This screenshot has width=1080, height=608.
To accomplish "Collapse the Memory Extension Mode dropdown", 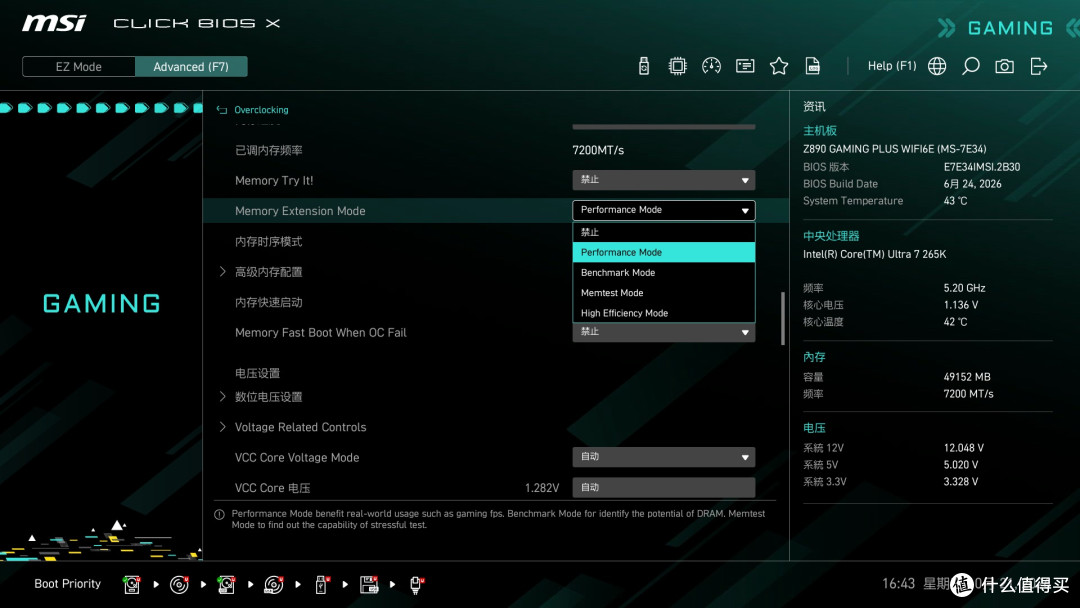I will (663, 210).
